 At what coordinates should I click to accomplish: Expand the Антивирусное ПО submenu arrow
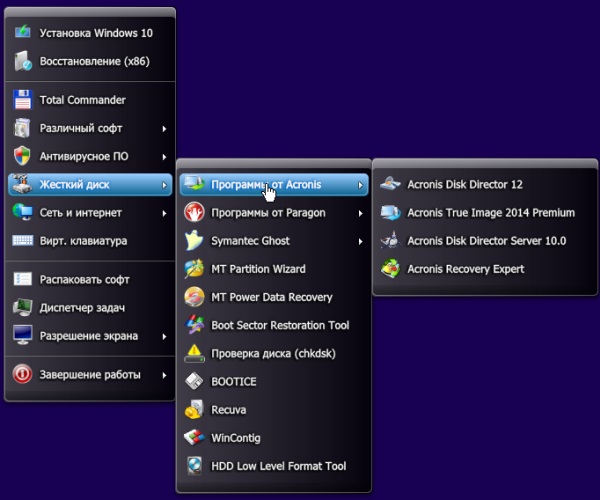164,157
